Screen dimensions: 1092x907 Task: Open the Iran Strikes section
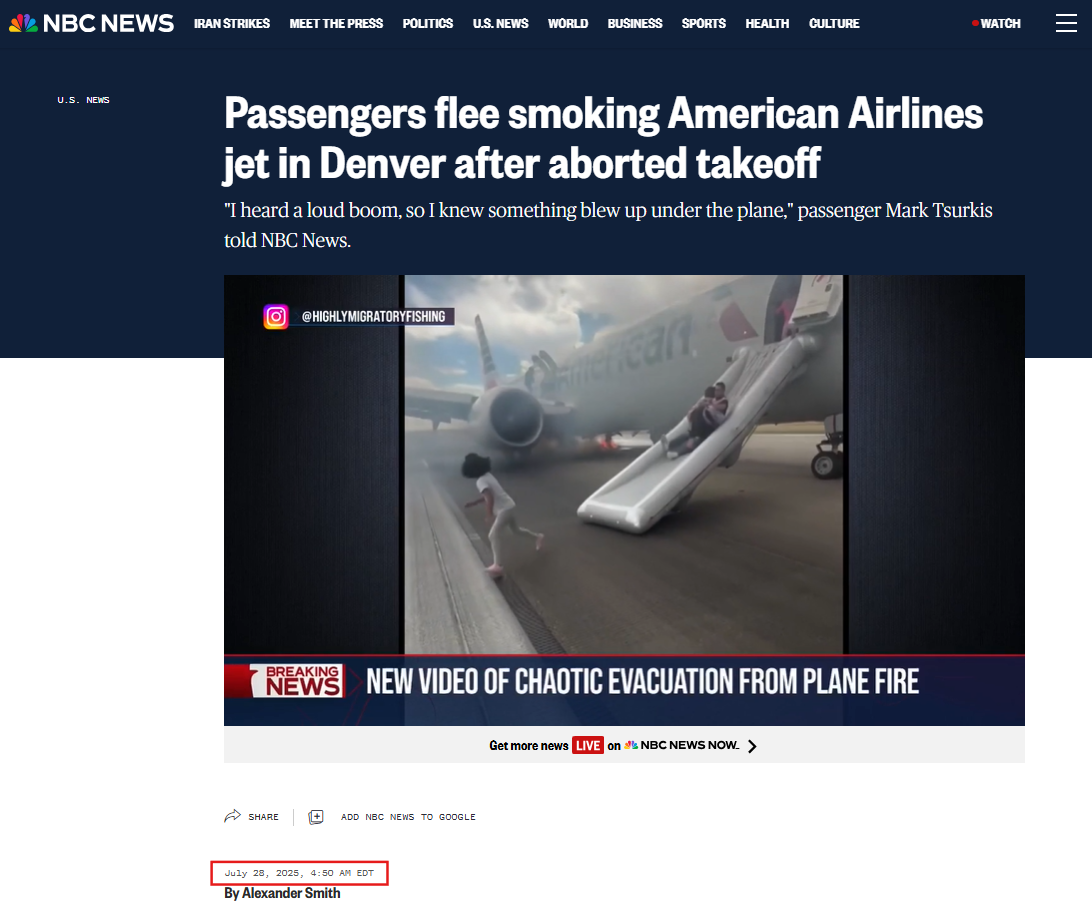point(232,24)
